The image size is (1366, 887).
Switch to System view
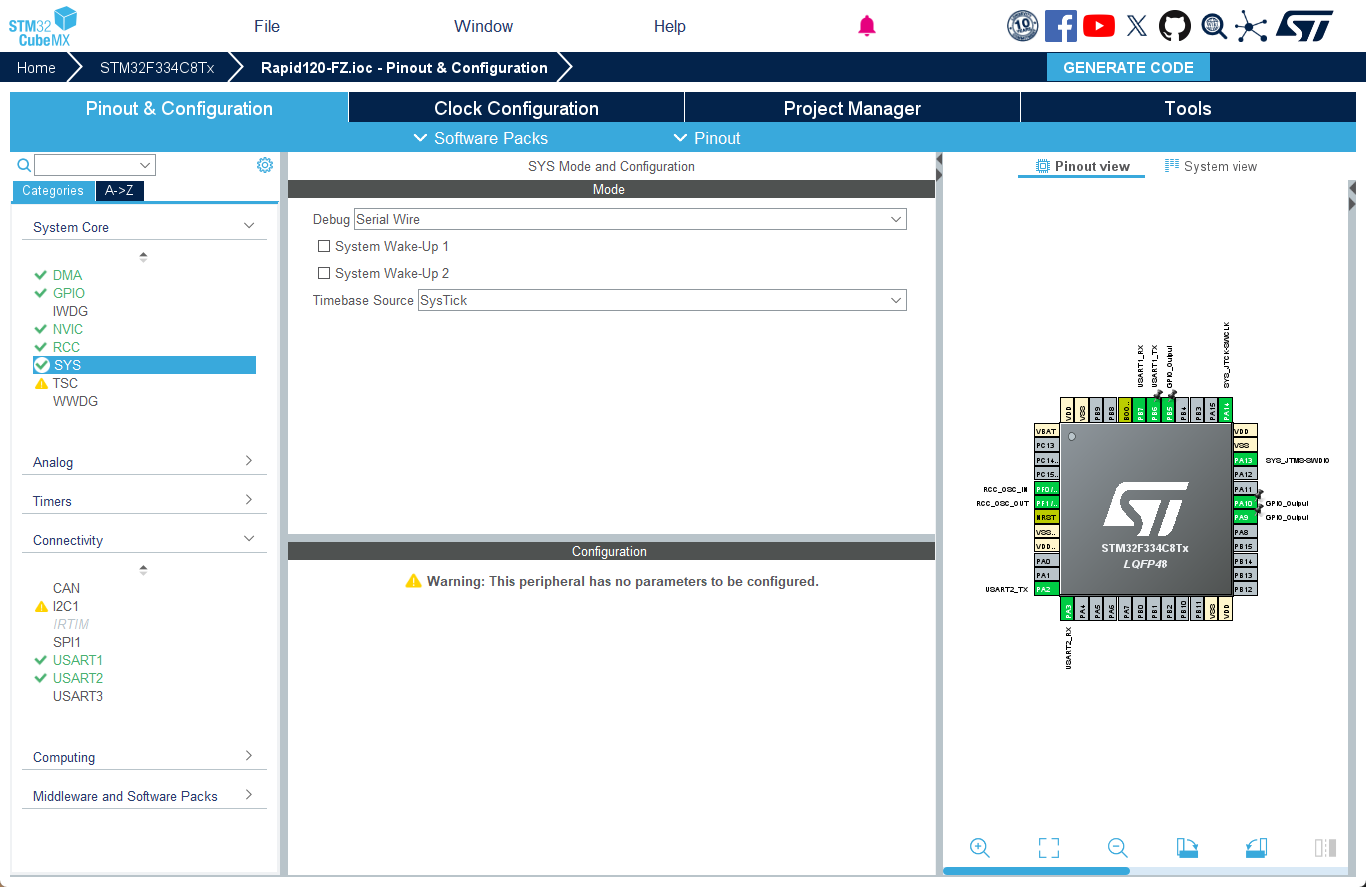click(1211, 166)
